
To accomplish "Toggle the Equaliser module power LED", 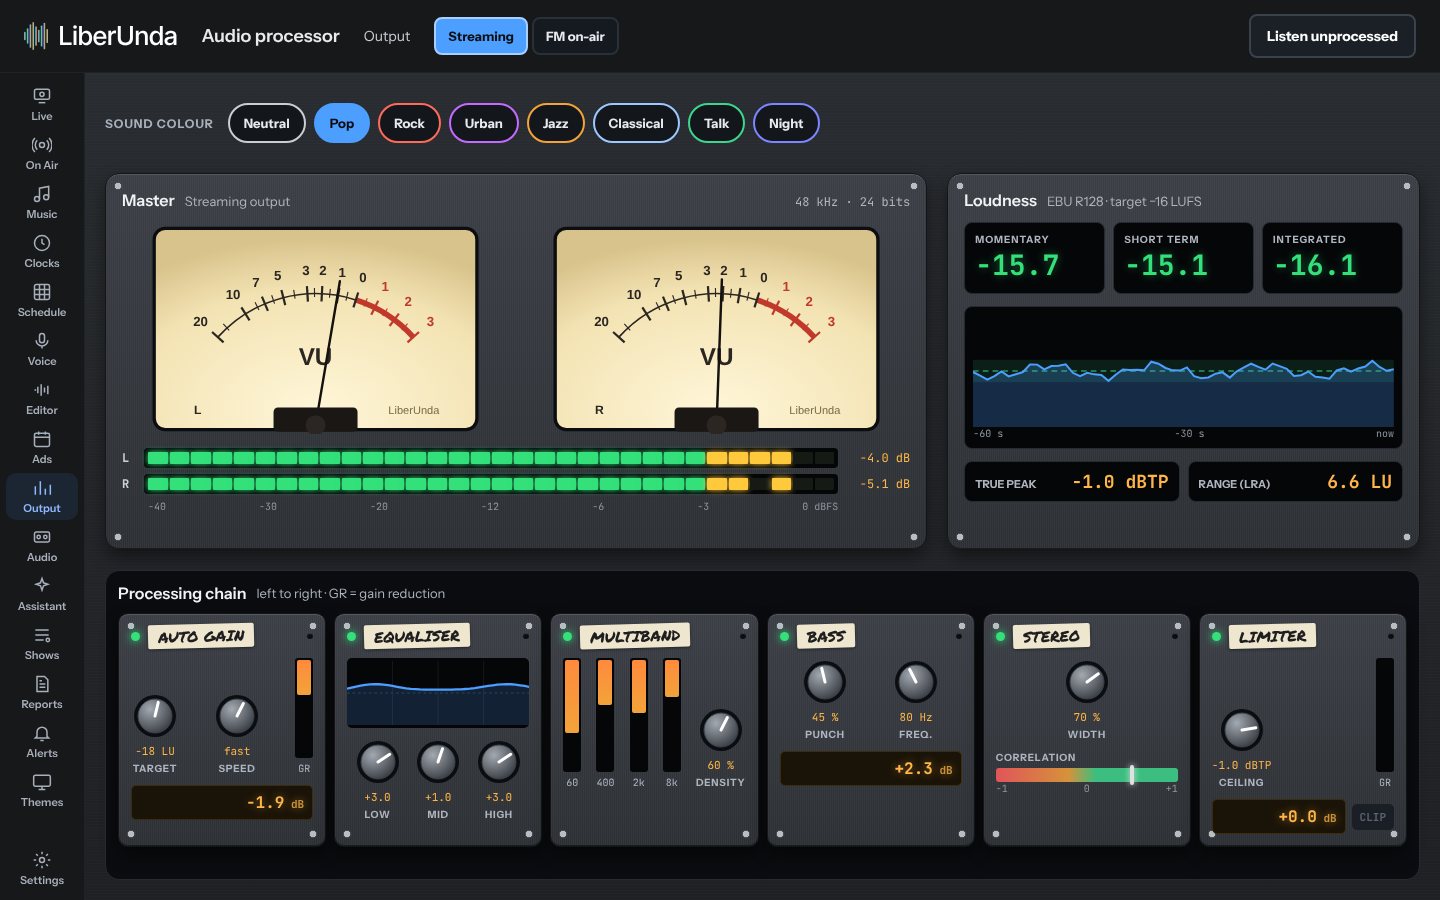I will coord(351,636).
